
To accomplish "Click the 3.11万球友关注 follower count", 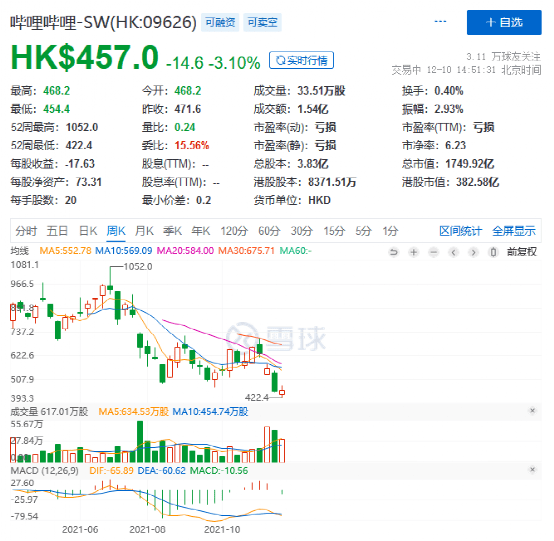I will pyautogui.click(x=503, y=57).
